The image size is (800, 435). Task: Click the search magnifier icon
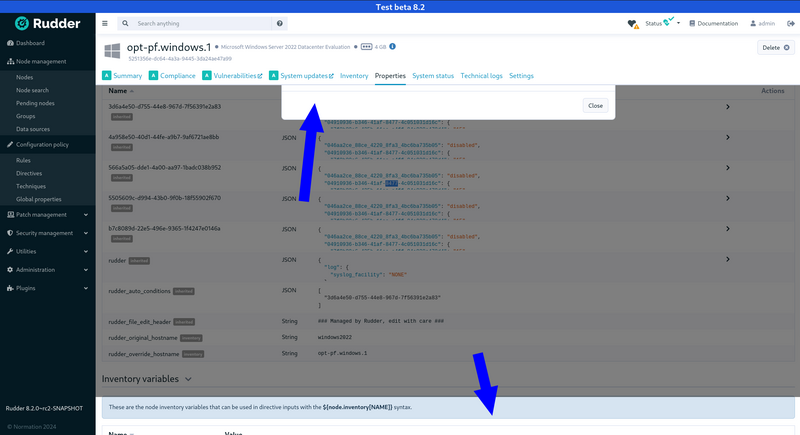[126, 23]
